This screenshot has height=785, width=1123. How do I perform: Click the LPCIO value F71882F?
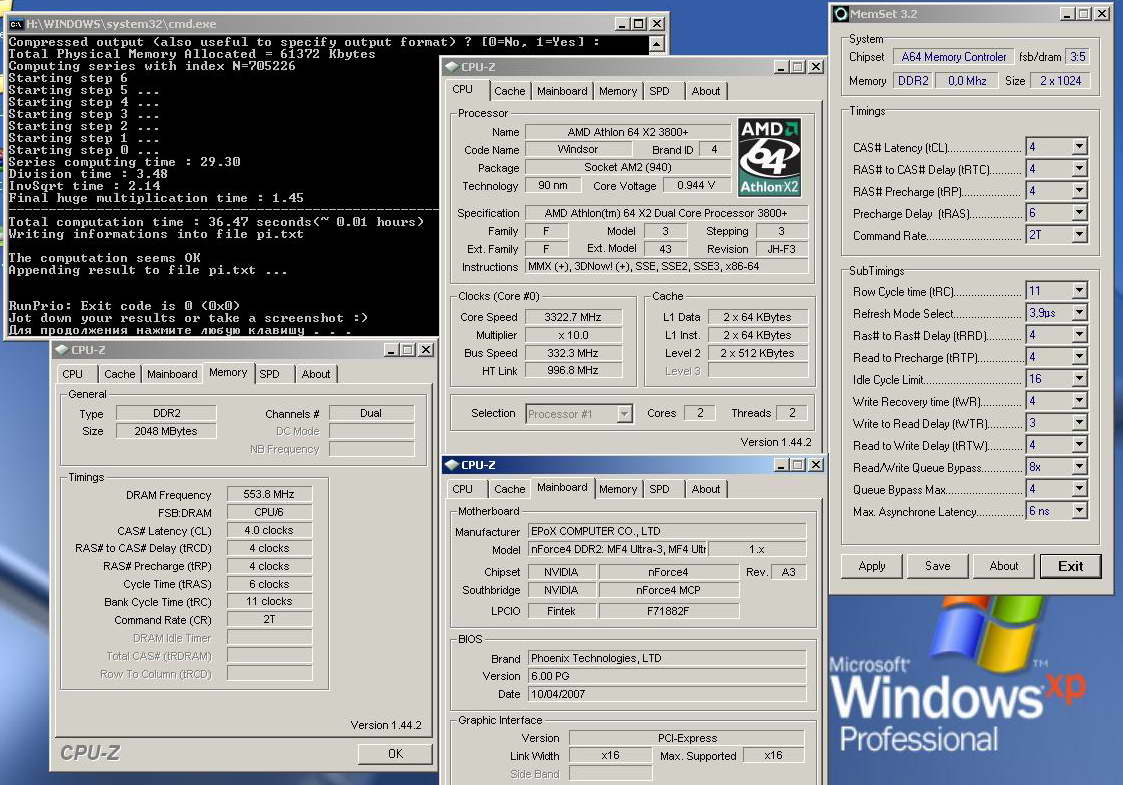point(668,611)
